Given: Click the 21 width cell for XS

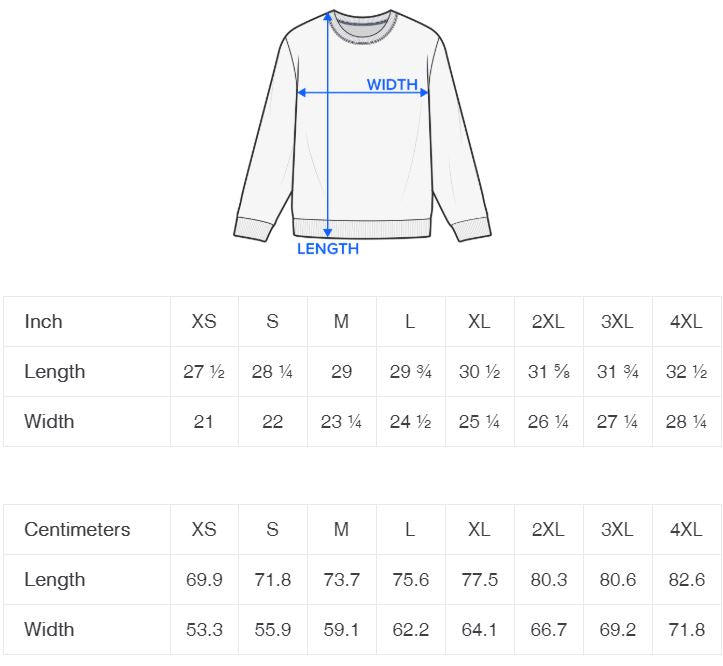Looking at the screenshot, I should (x=204, y=422).
